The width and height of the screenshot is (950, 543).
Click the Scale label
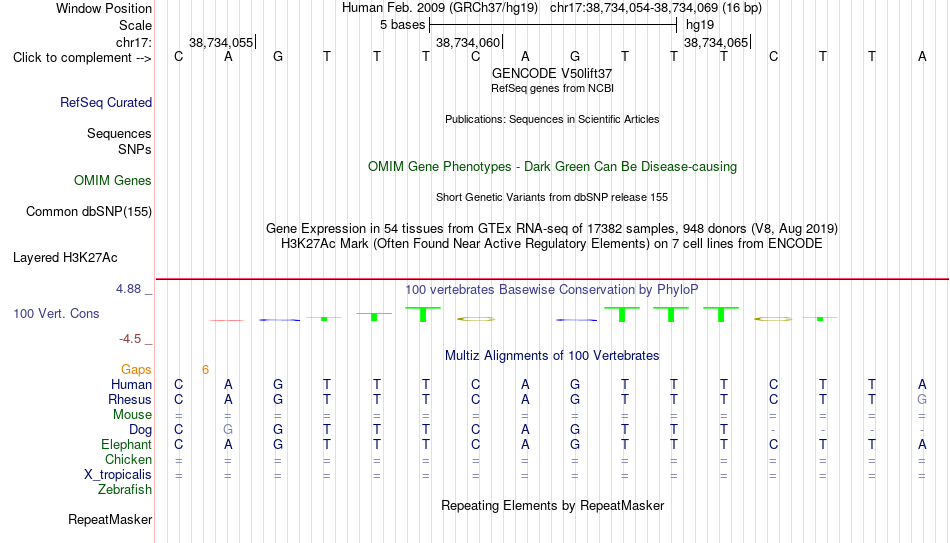(135, 25)
